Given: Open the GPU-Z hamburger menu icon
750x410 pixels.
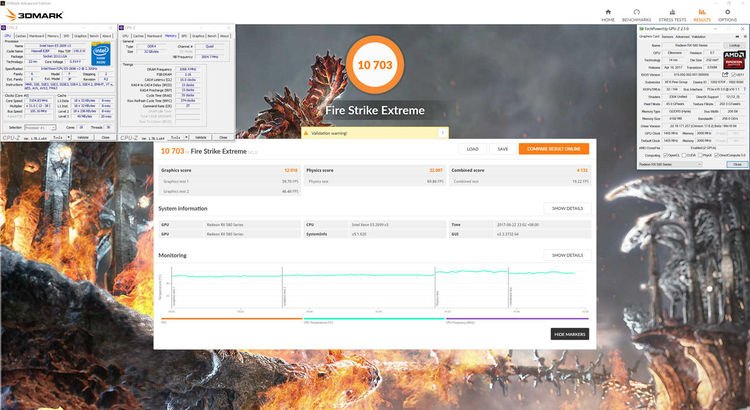Looking at the screenshot, I should [x=745, y=36].
